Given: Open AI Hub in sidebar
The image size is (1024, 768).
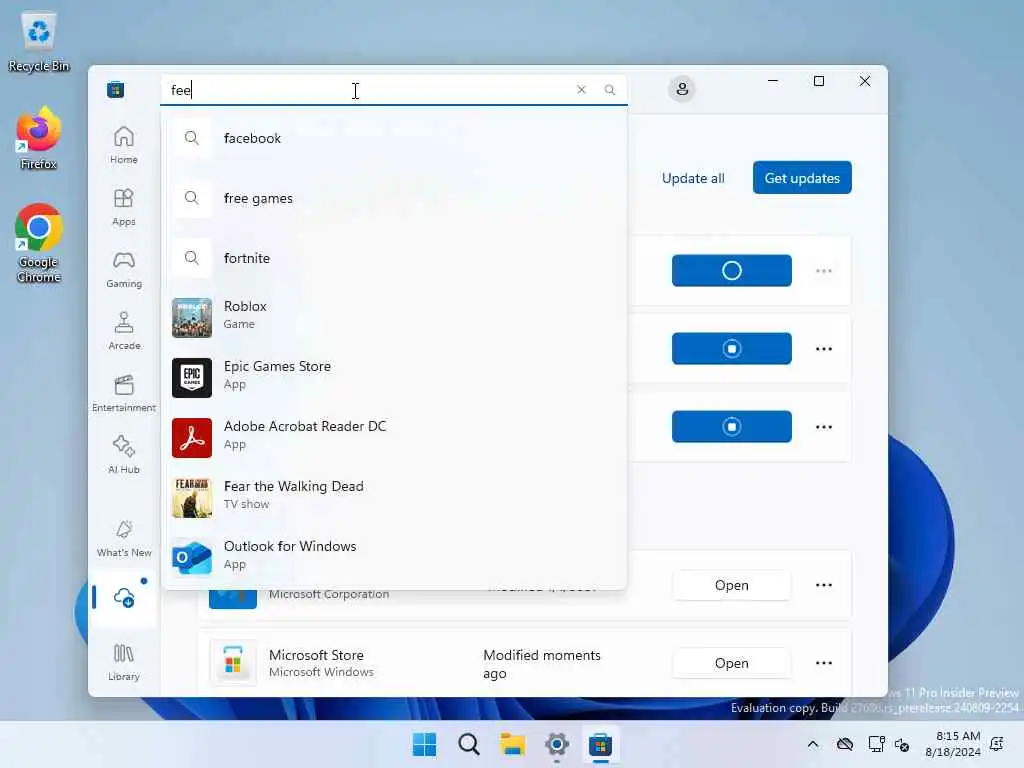Looking at the screenshot, I should pos(123,455).
